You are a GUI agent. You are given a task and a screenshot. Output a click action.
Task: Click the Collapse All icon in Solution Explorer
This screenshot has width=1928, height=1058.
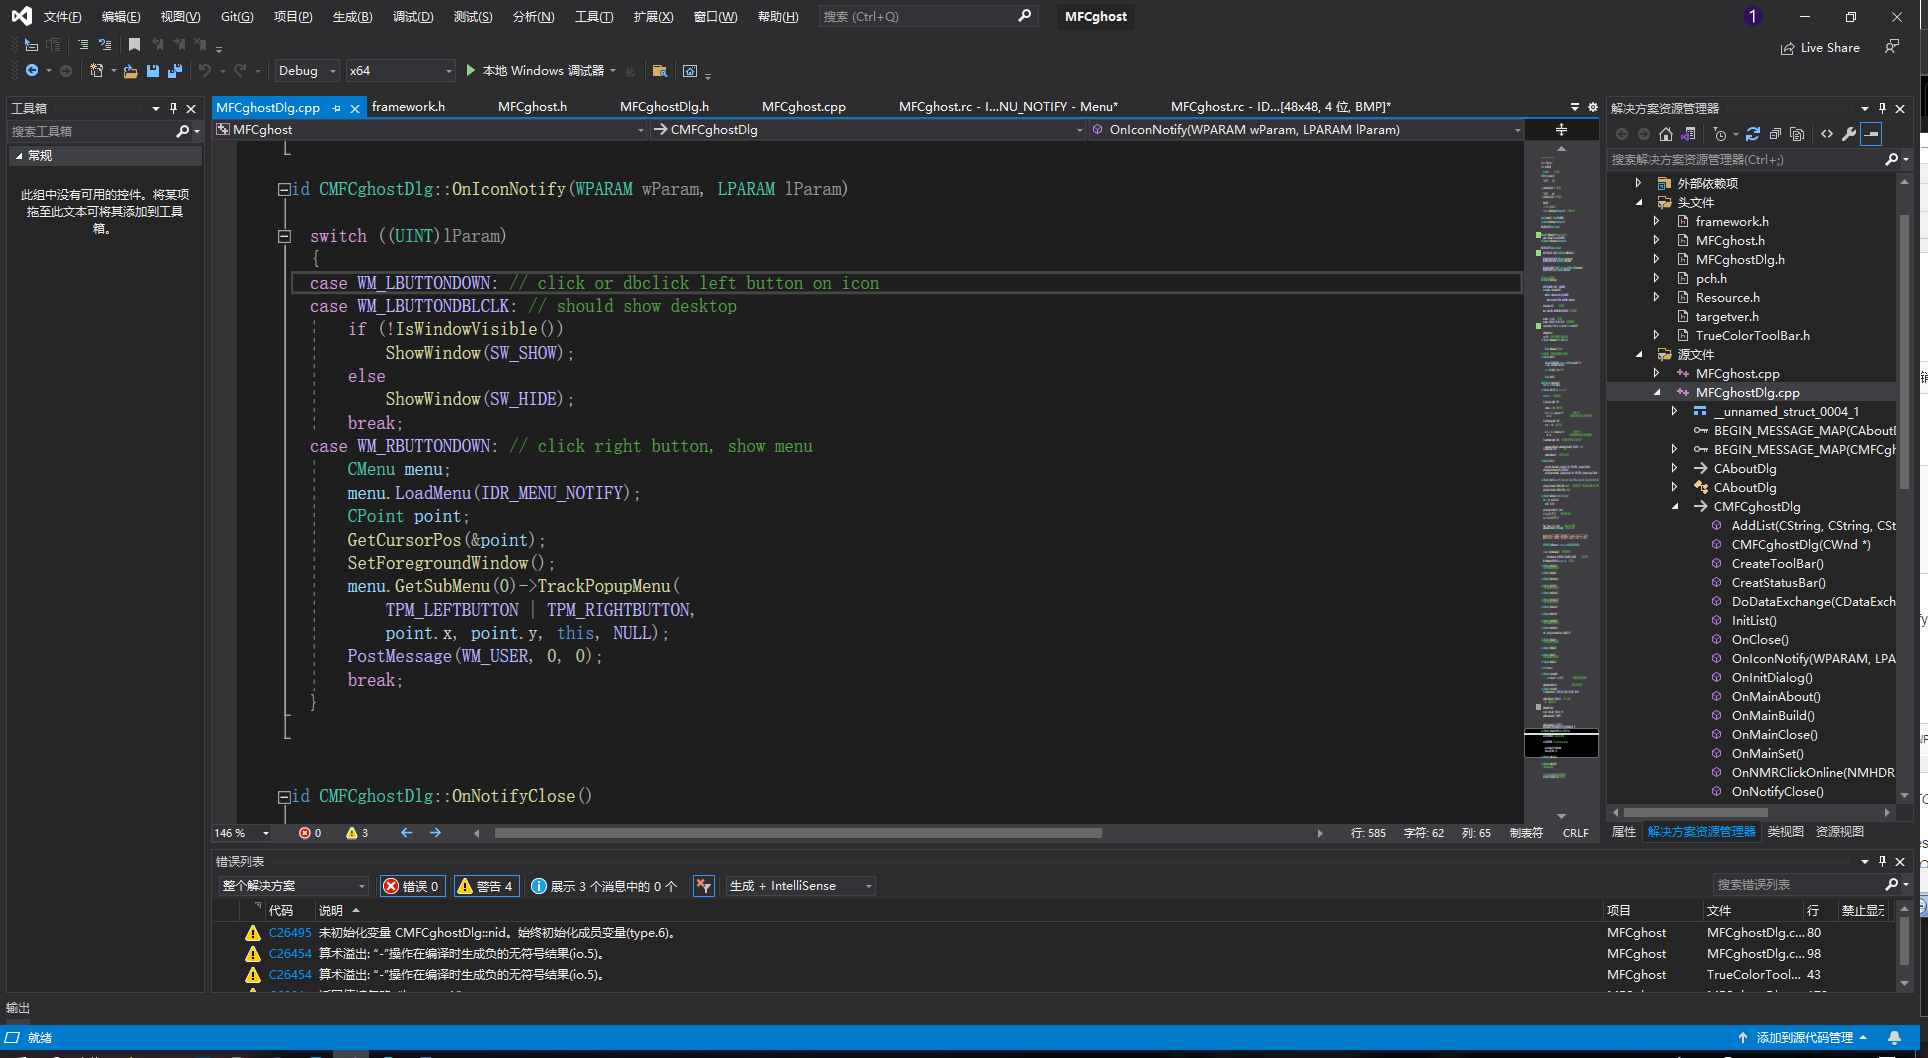coord(1775,134)
